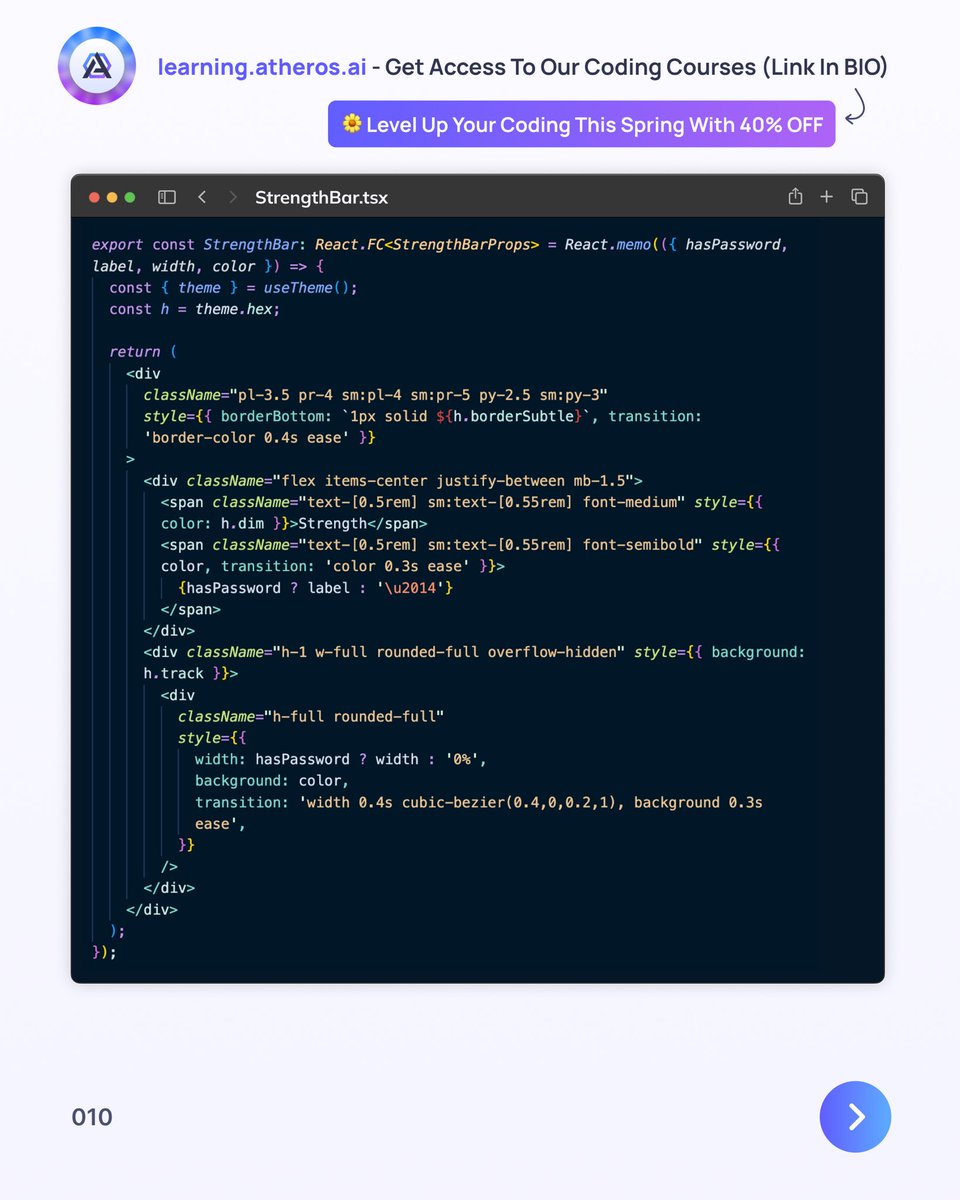Open the share icon in the title bar
Viewport: 960px width, 1200px height.
click(x=795, y=196)
